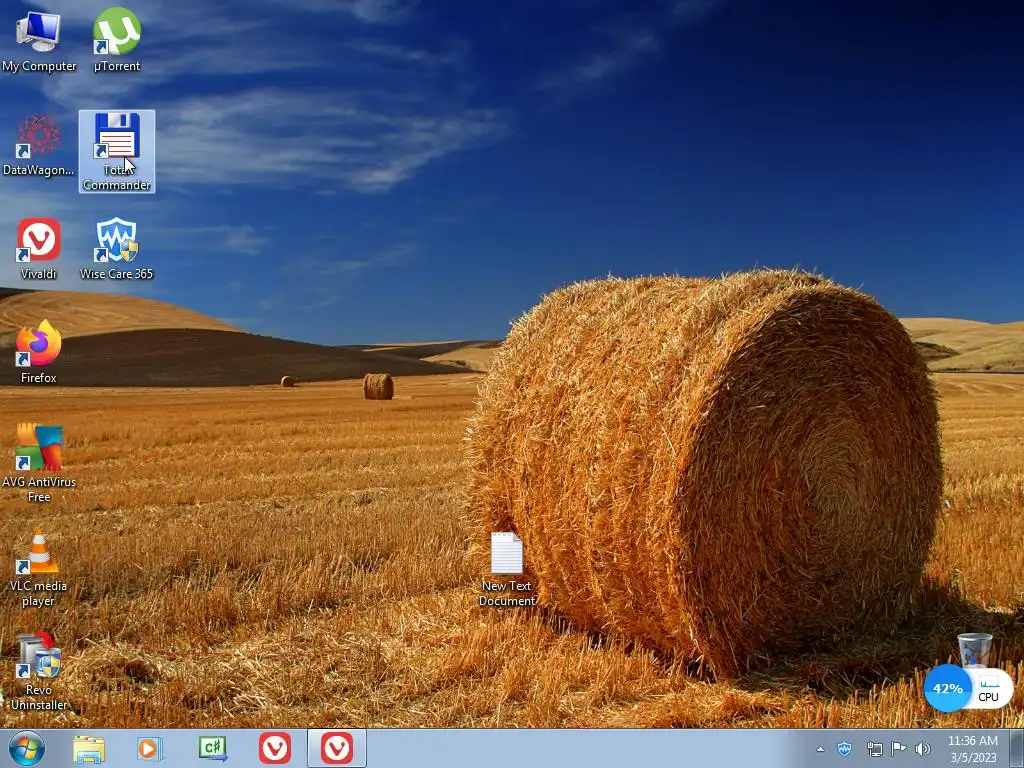Click Show Desktop button at taskbar end
This screenshot has height=768, width=1024.
pos(1017,748)
